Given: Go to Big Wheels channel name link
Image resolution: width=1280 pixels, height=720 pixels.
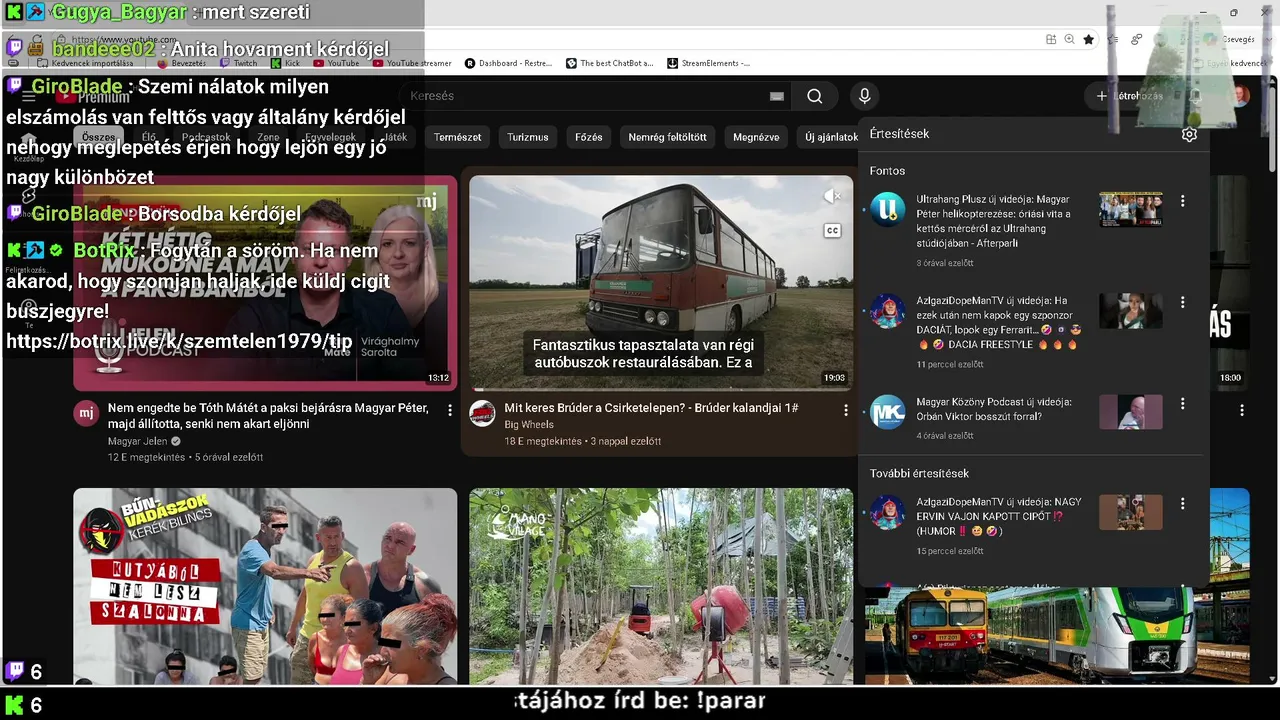Looking at the screenshot, I should 529,424.
